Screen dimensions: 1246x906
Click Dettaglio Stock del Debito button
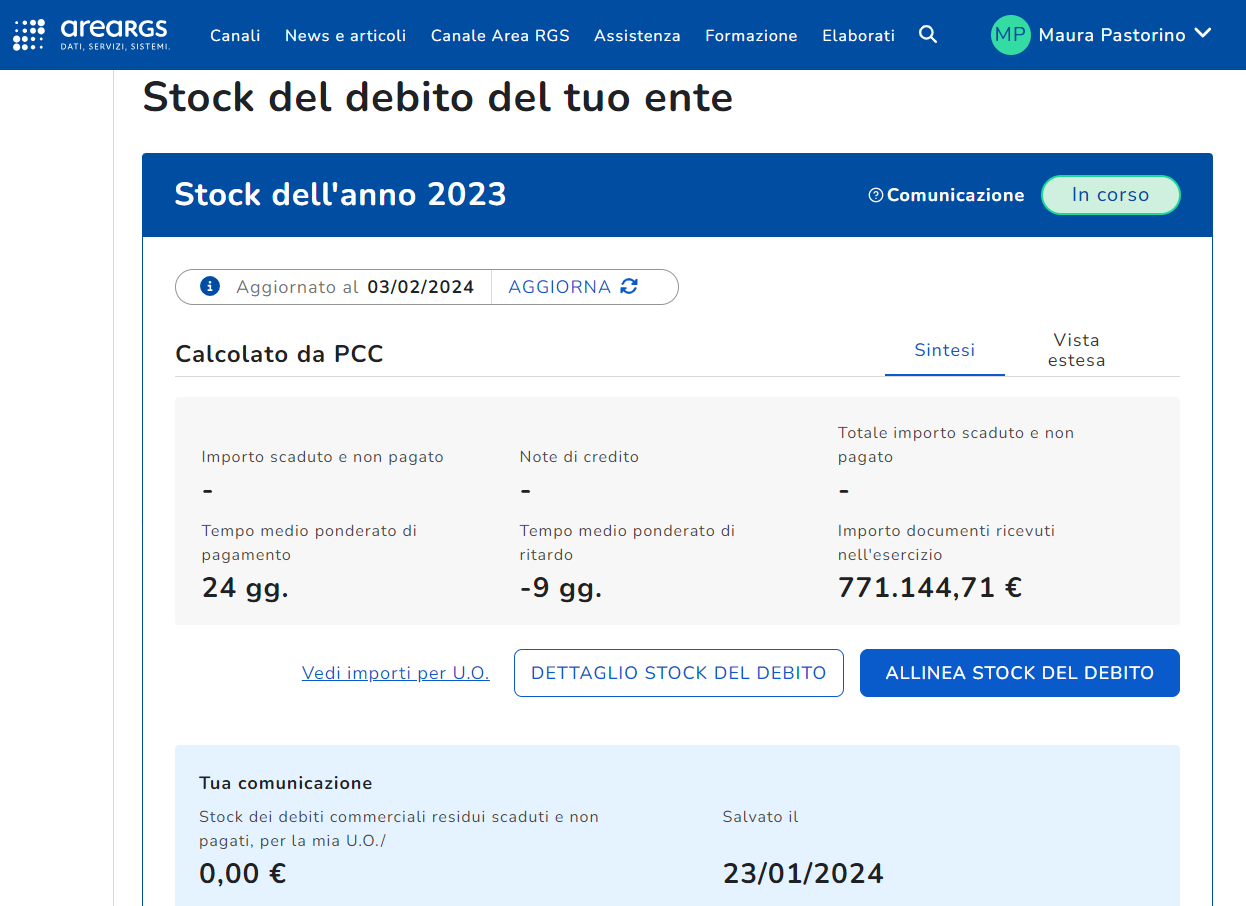coord(678,673)
